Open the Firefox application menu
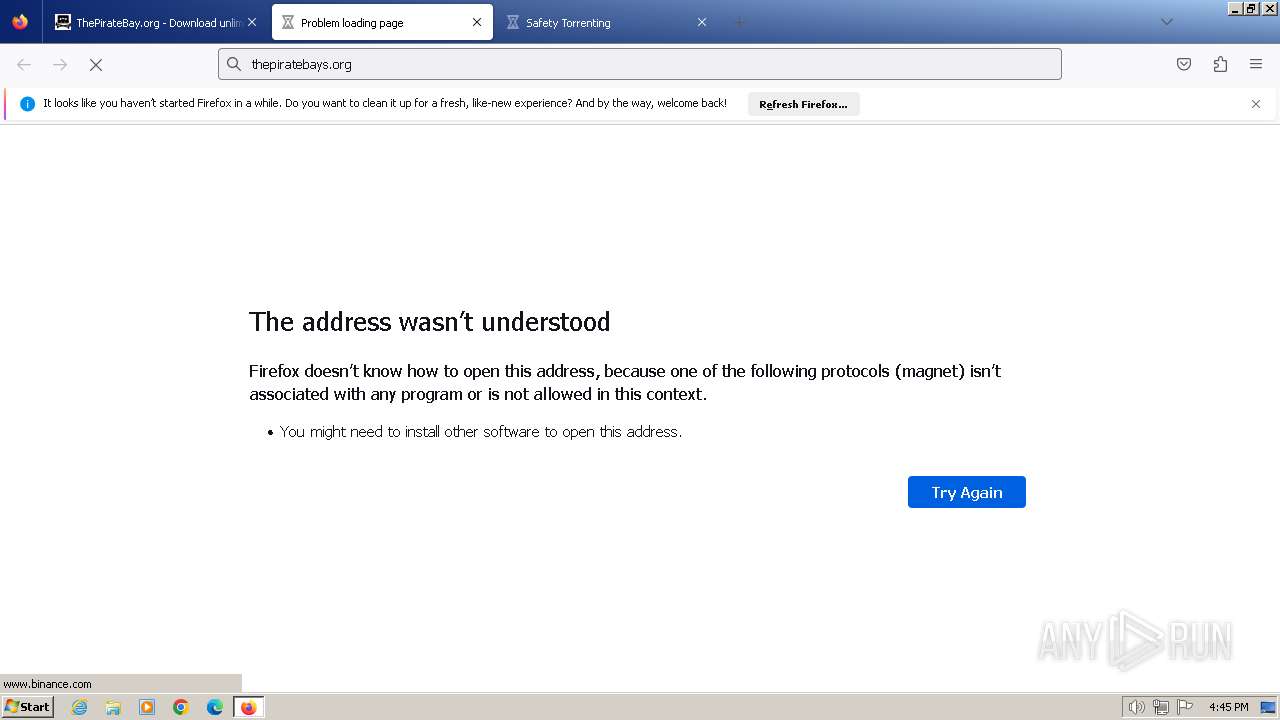The image size is (1280, 720). click(1256, 64)
